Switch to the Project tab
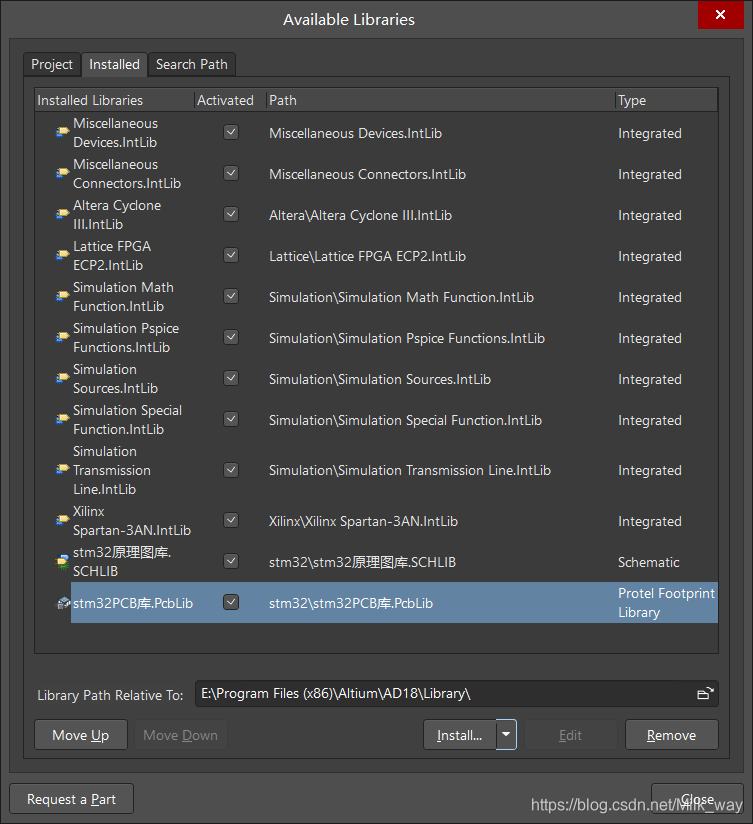Viewport: 753px width, 824px height. tap(52, 65)
